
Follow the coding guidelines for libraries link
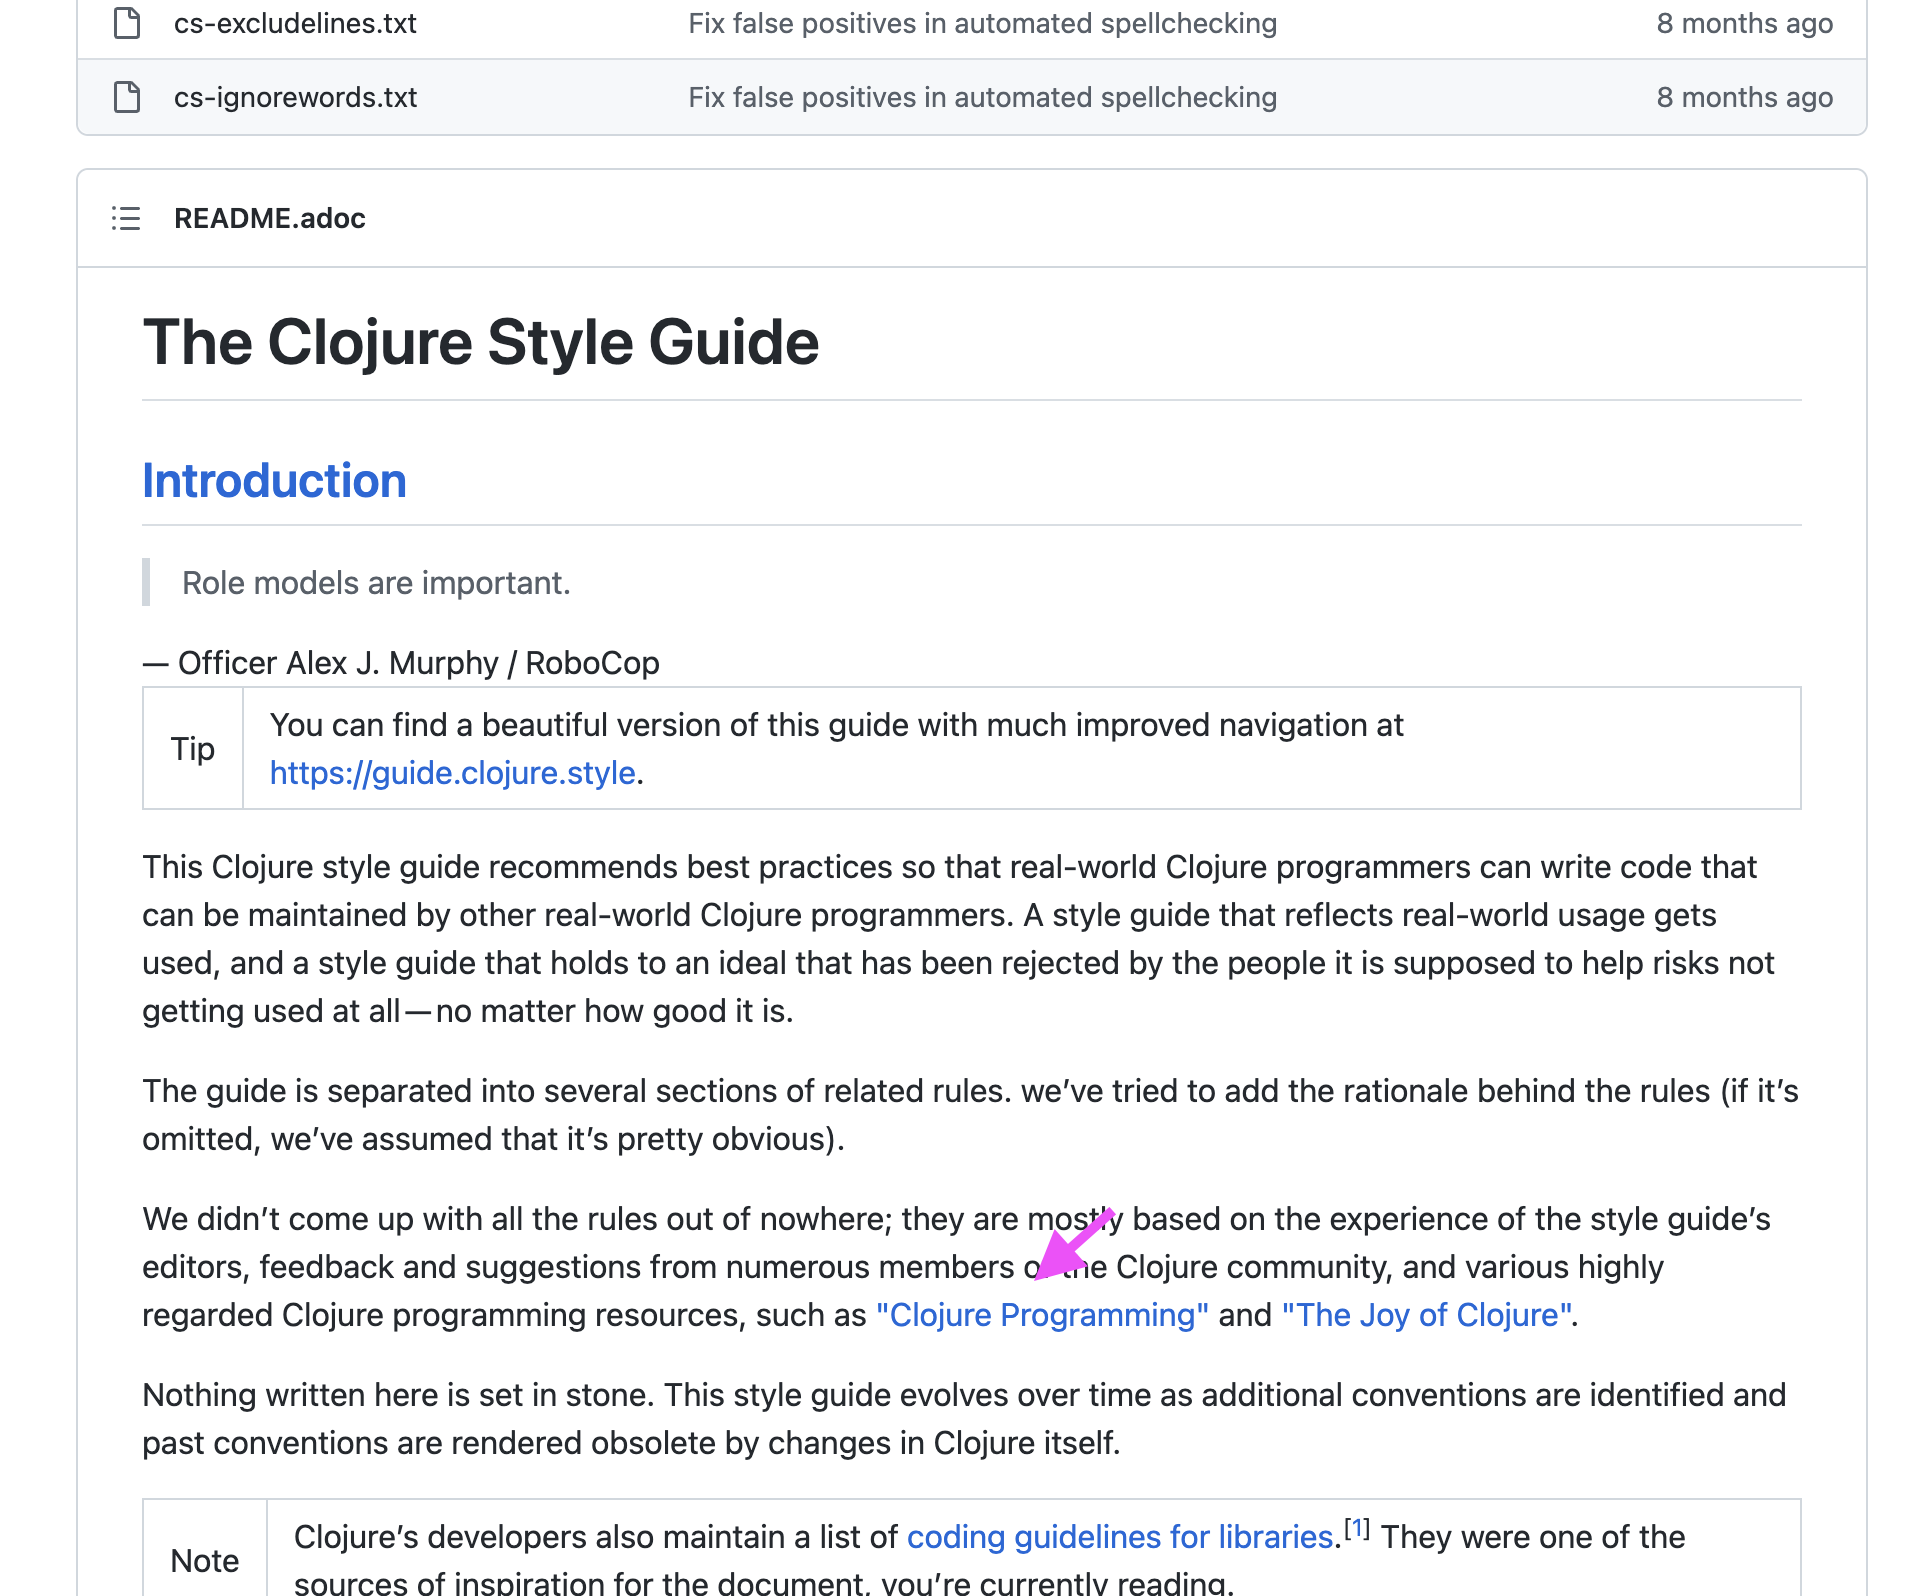pos(1120,1537)
